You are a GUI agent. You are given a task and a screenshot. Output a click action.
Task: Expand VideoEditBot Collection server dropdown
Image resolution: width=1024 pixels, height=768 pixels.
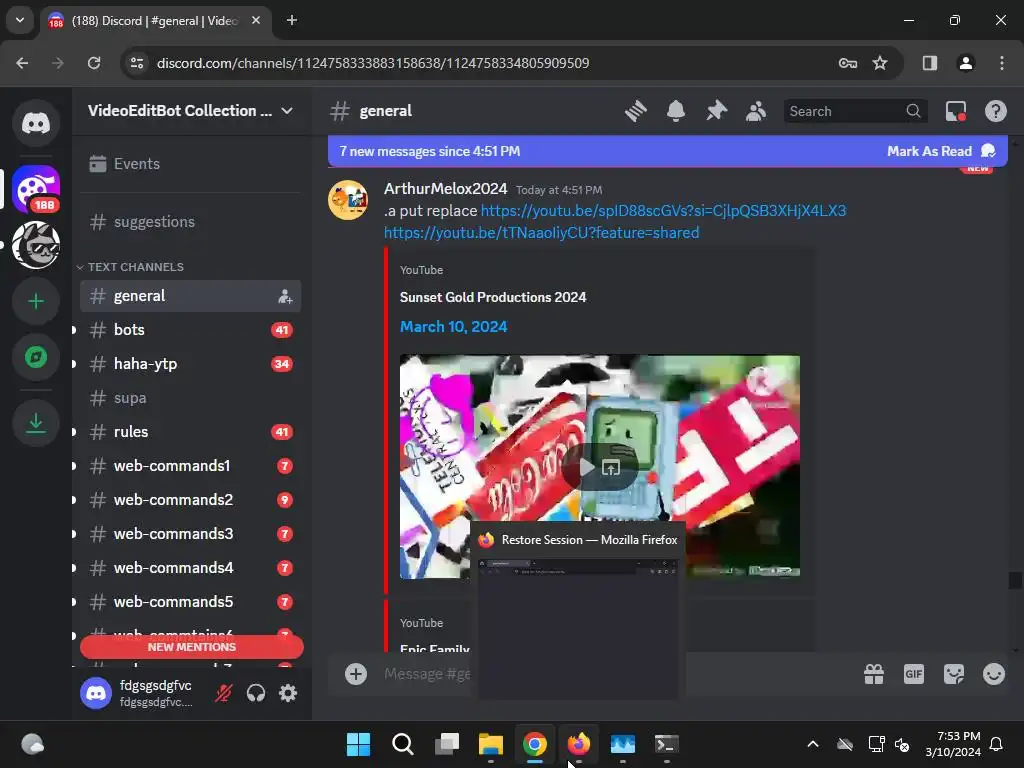(x=287, y=111)
